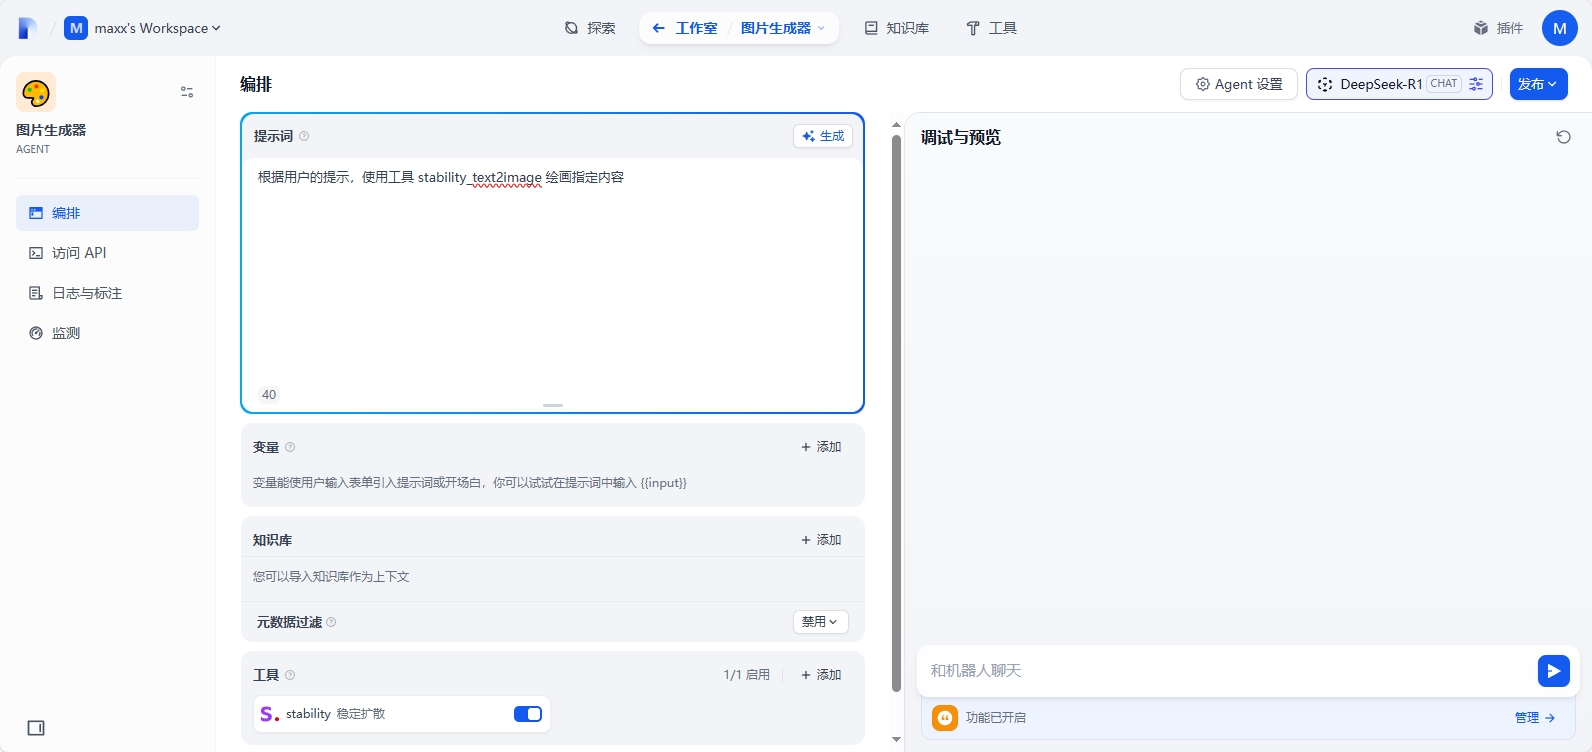Open 发布 publish dropdown
Viewport: 1592px width, 752px height.
1538,84
